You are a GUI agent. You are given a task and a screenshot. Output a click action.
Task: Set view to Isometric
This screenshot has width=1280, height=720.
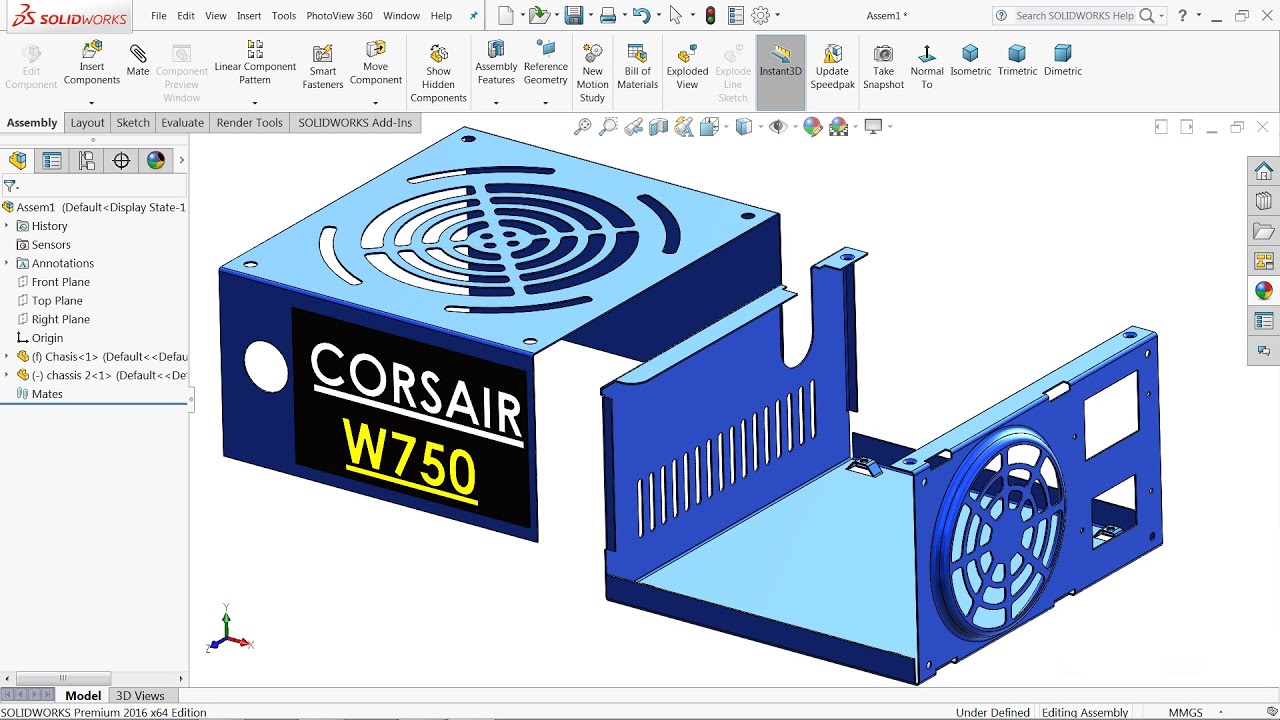click(970, 60)
